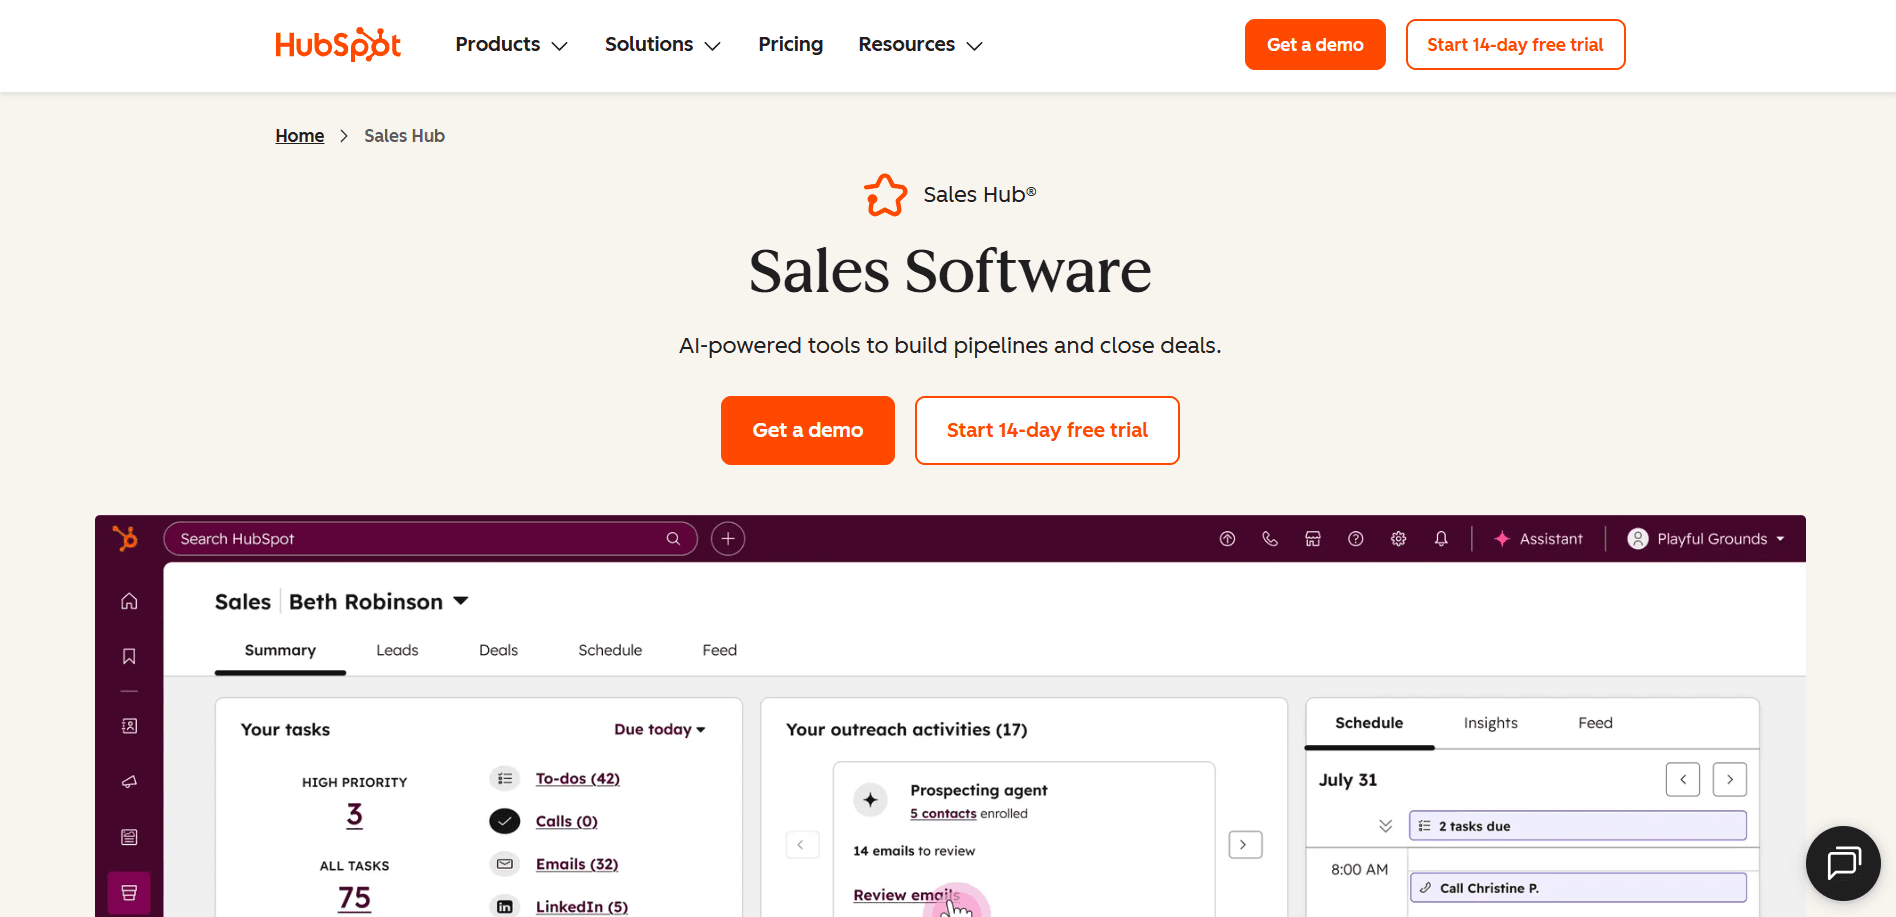Viewport: 1896px width, 917px height.
Task: Click the bookmarks icon in left sidebar
Action: coord(129,656)
